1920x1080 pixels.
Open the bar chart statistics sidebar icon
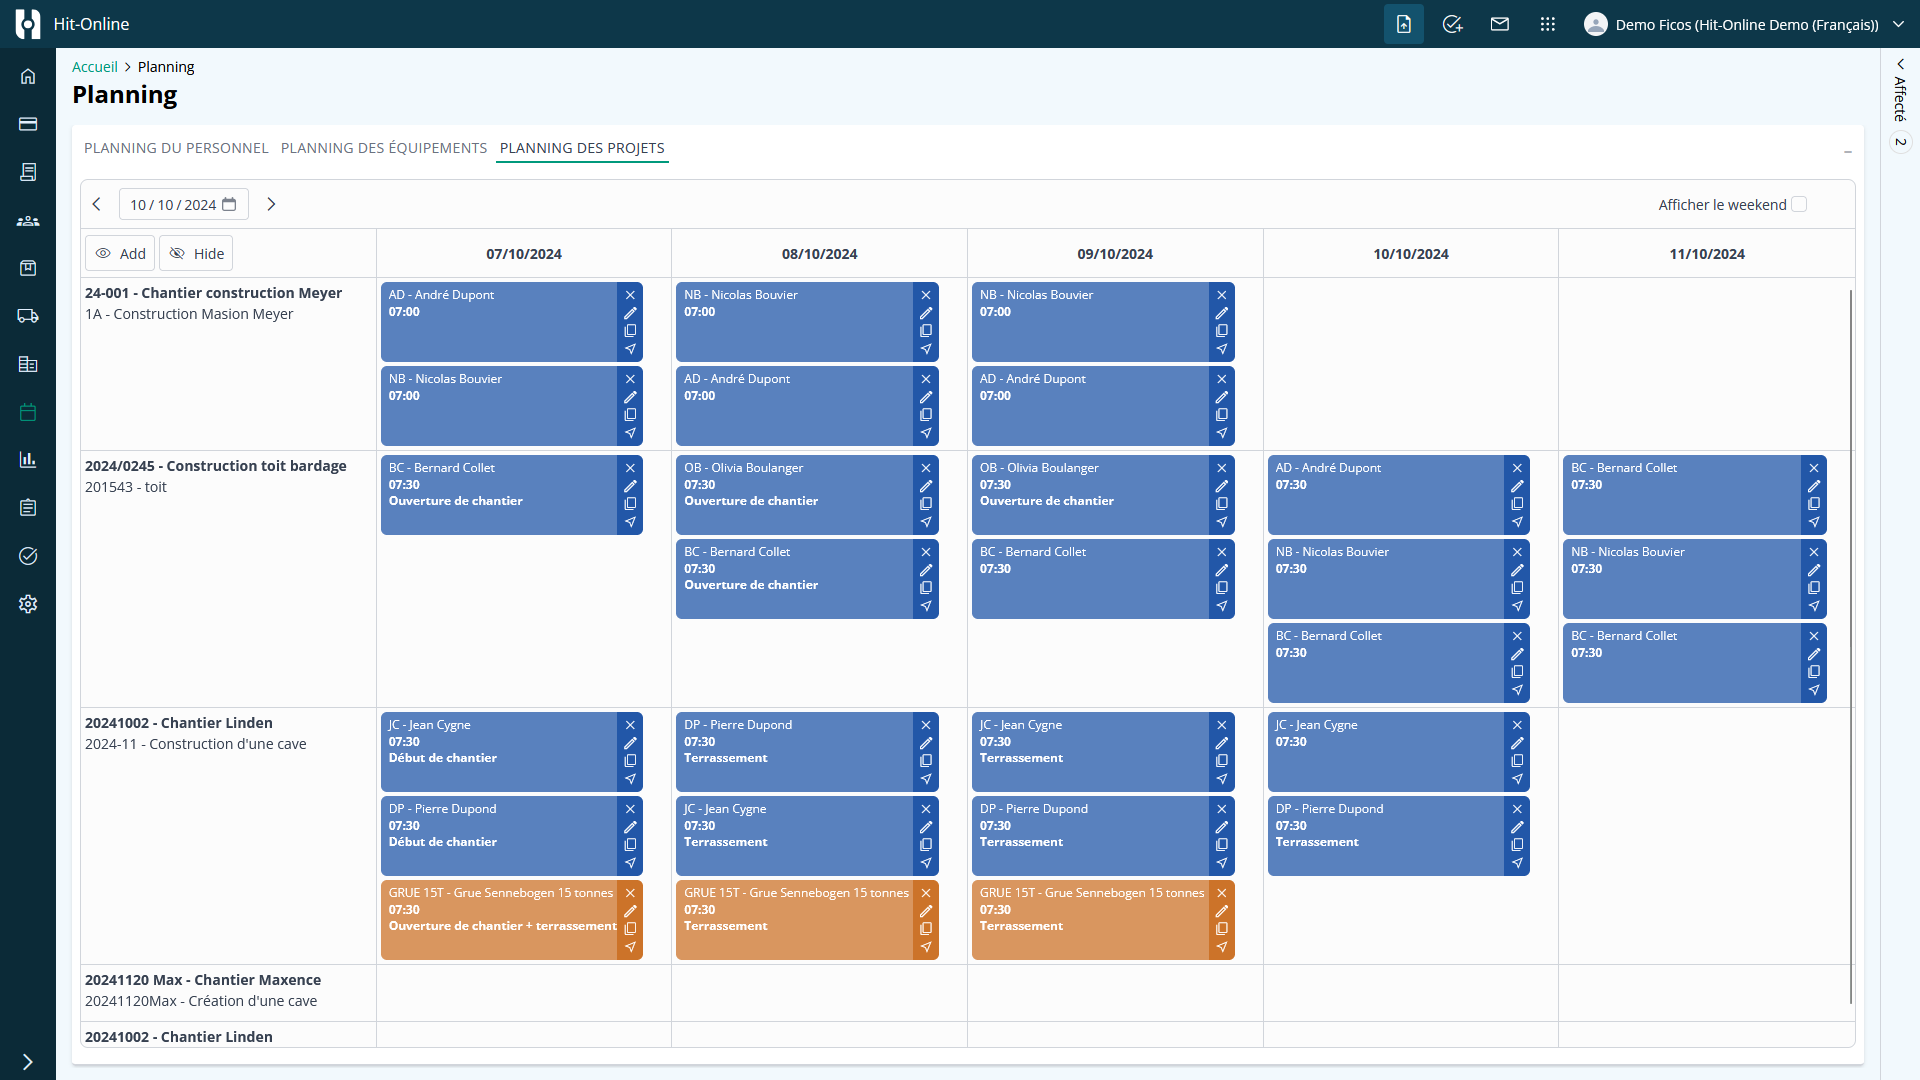coord(28,460)
